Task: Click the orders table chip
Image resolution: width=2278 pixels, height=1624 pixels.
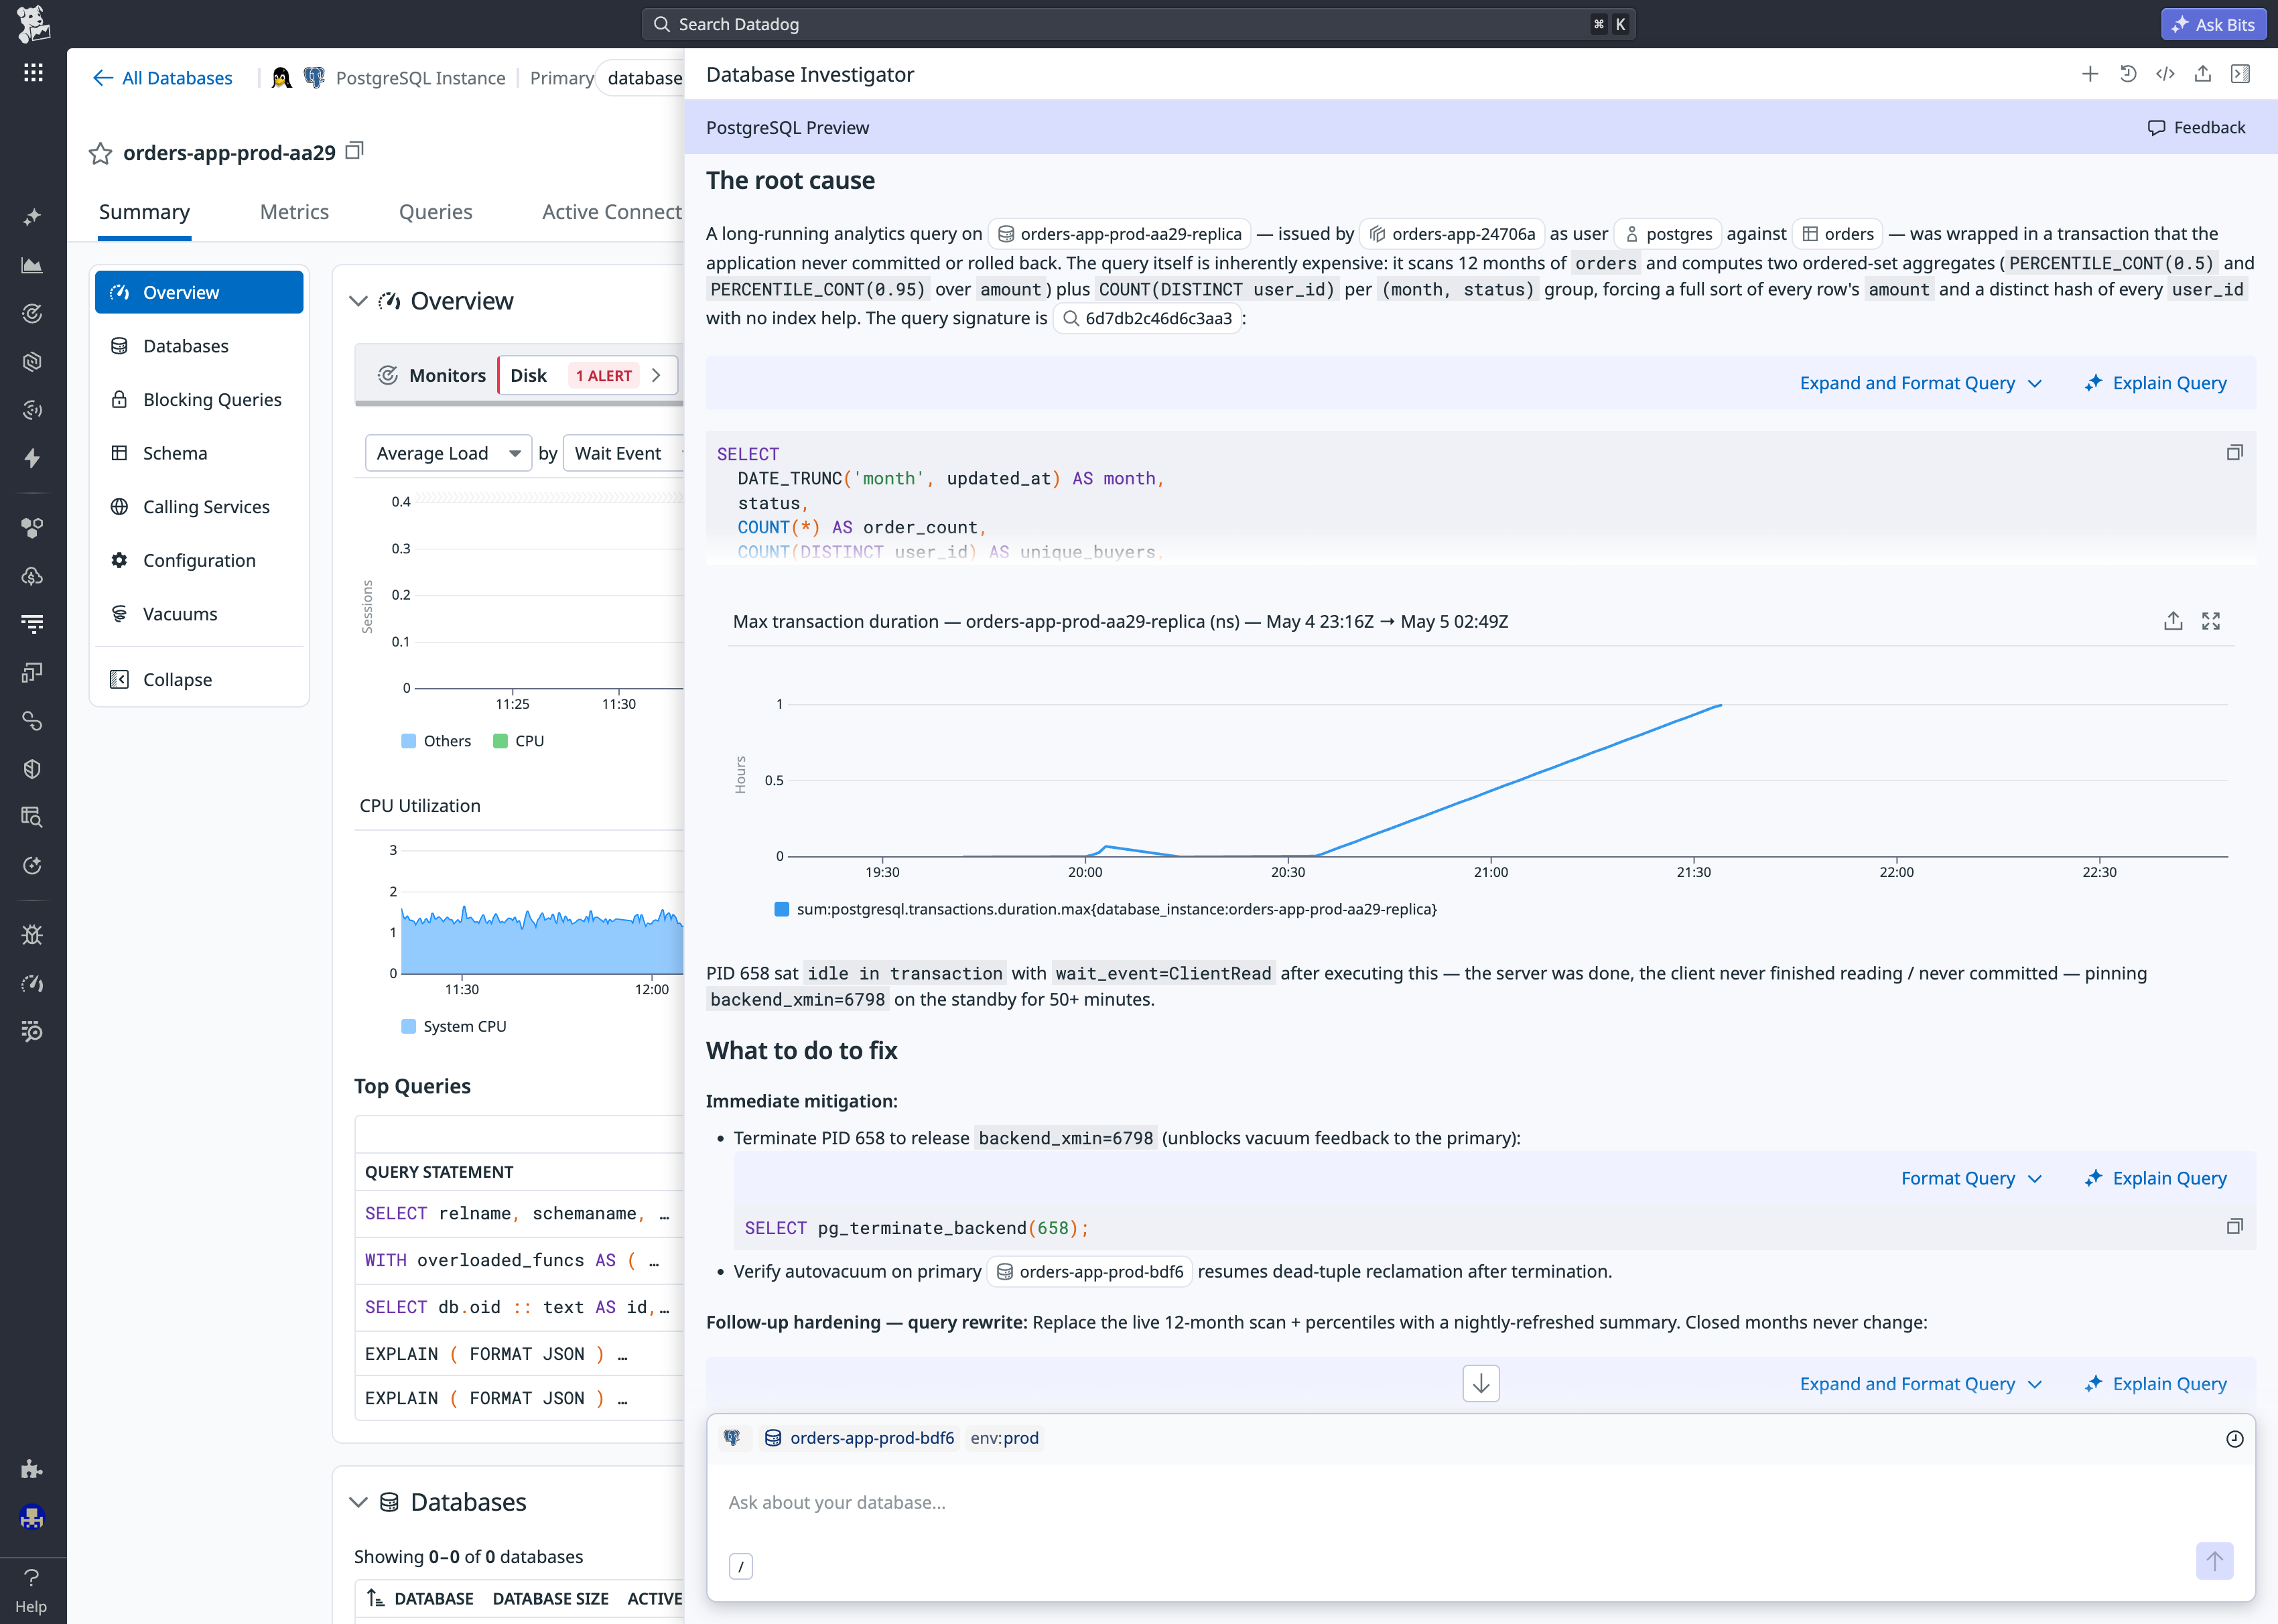Action: 1838,234
